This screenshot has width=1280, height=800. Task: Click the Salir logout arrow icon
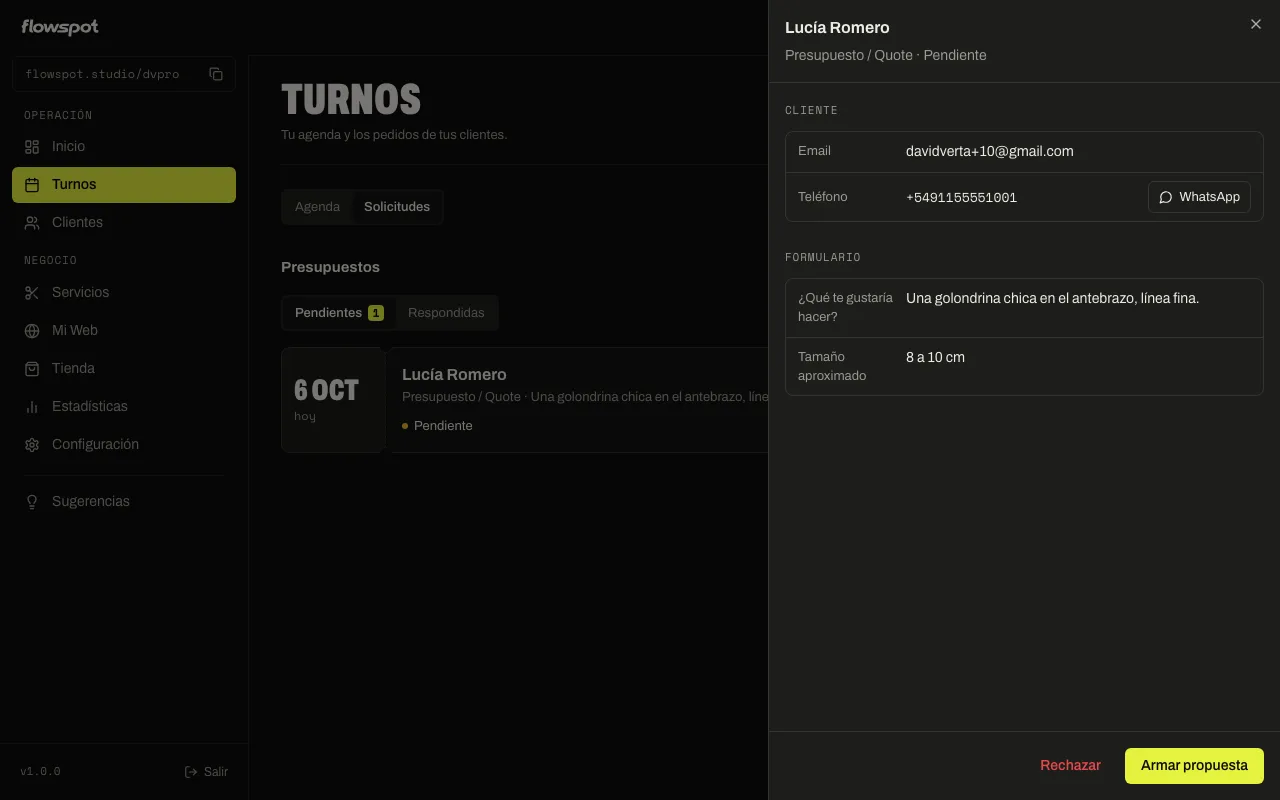click(x=191, y=772)
